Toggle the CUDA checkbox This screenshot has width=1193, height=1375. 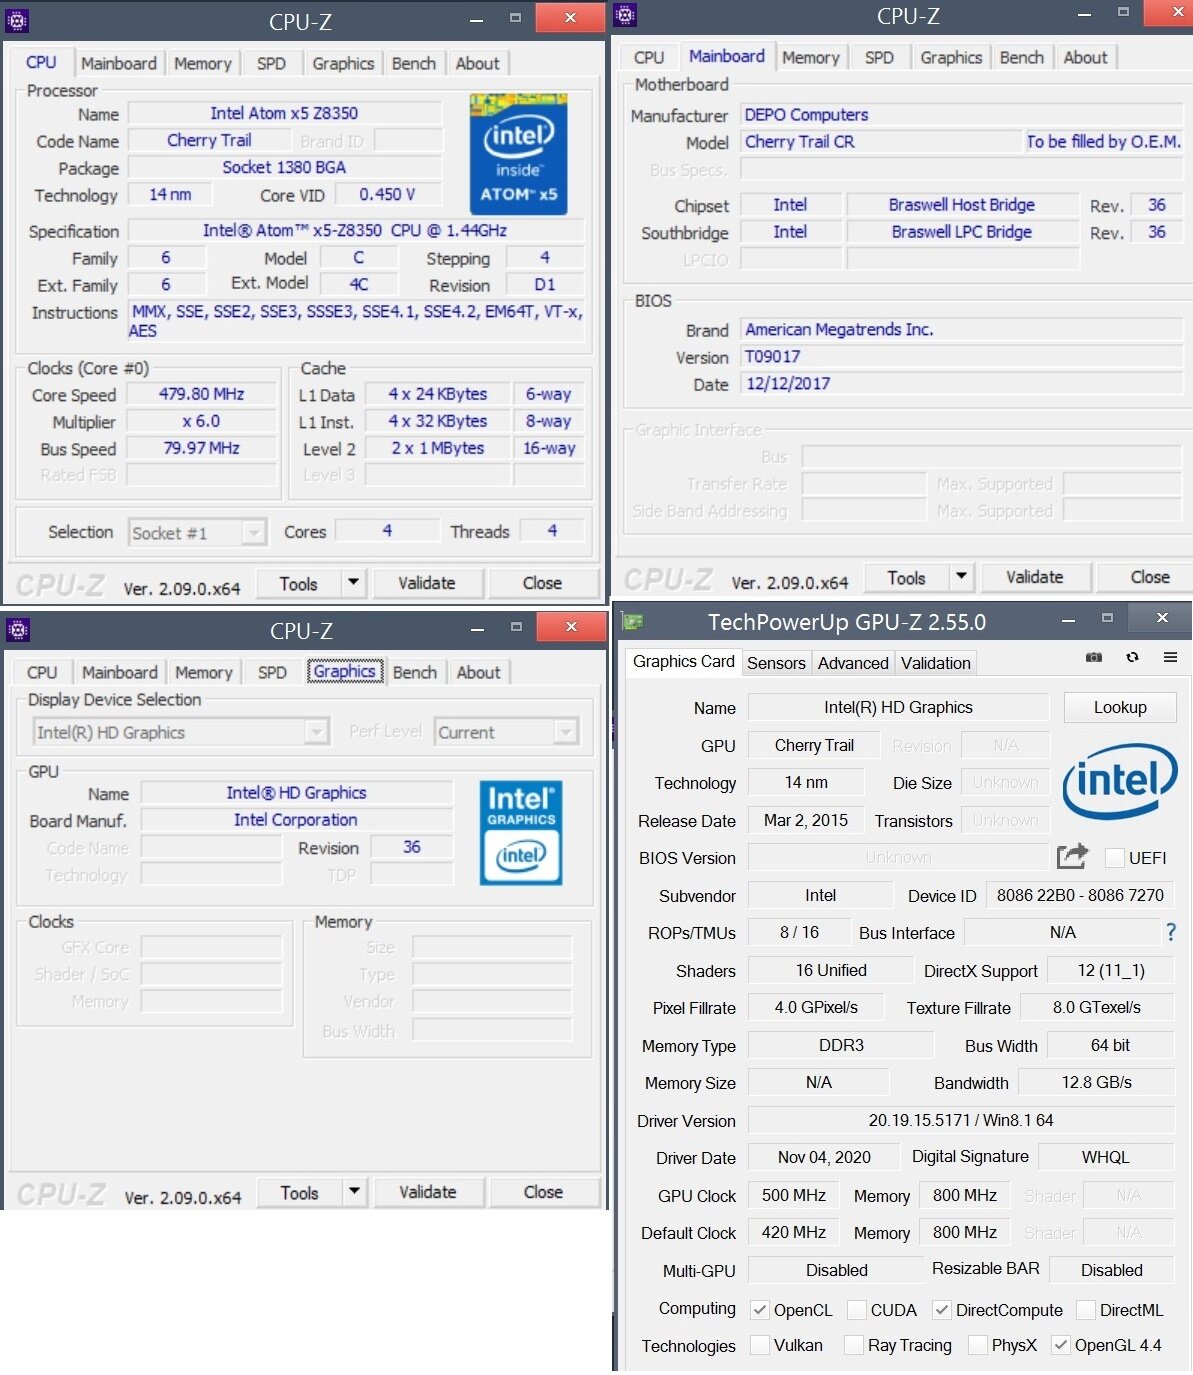857,1310
